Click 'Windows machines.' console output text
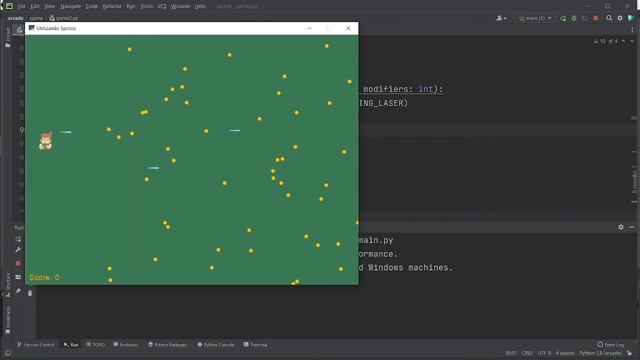 click(x=410, y=268)
